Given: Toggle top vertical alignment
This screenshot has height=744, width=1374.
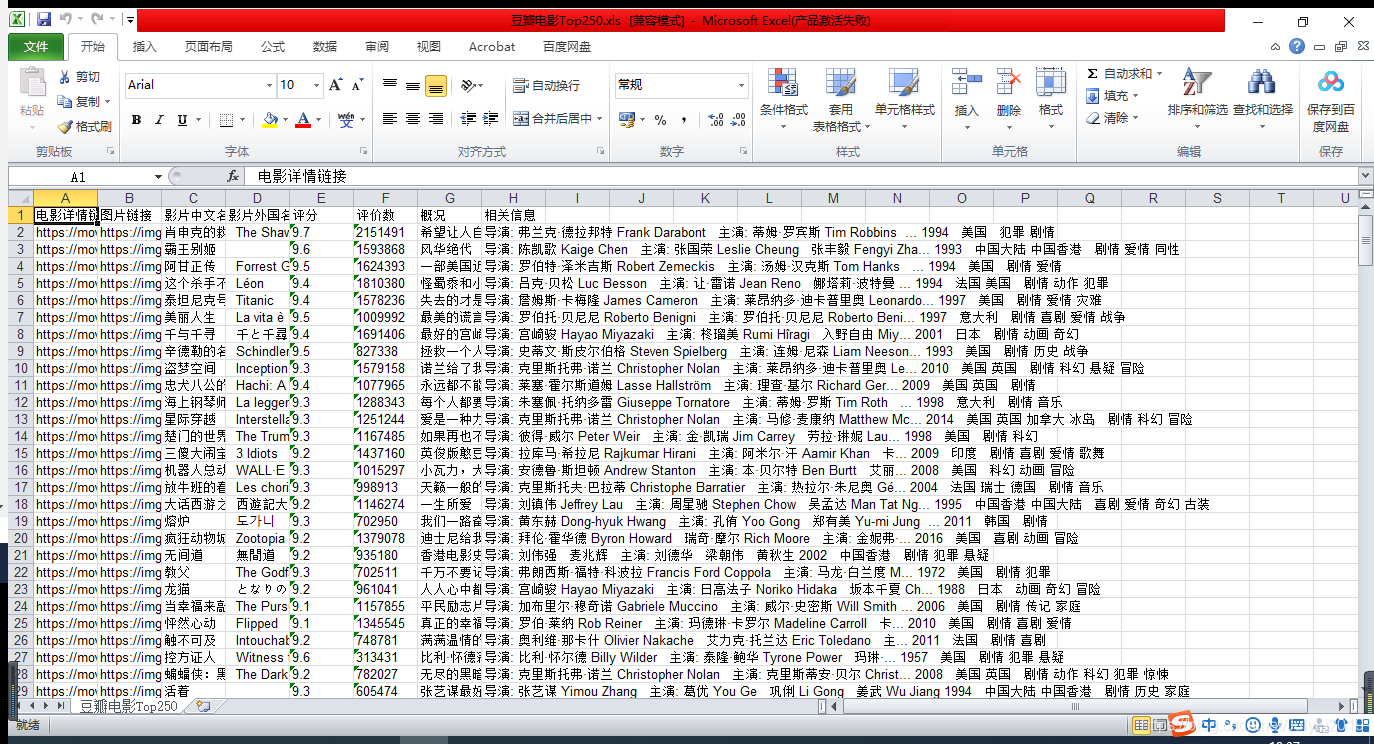Looking at the screenshot, I should tap(390, 86).
